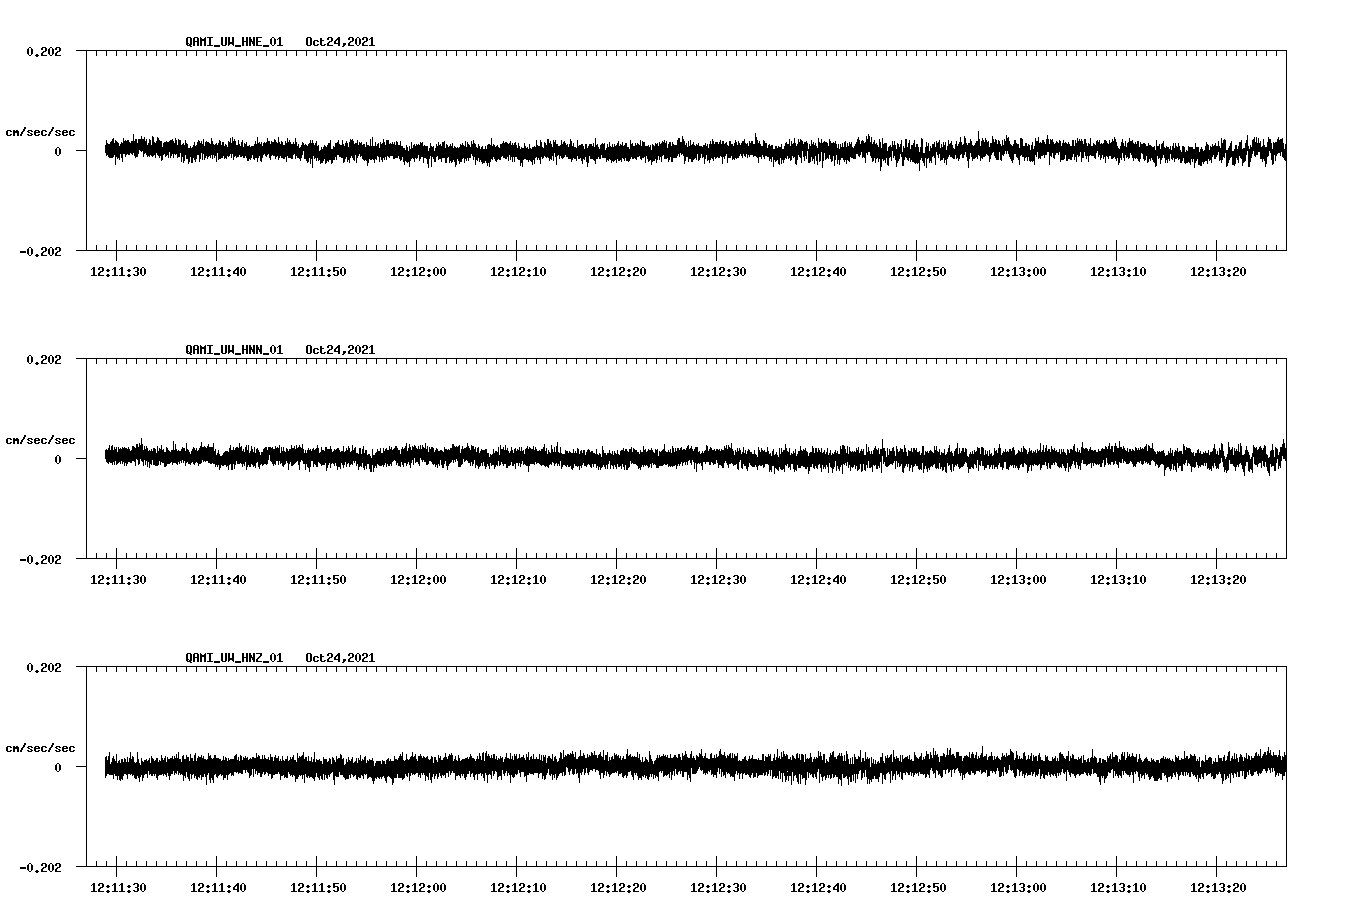Pick 12:12:10 time label on HNN plot

coord(518,580)
